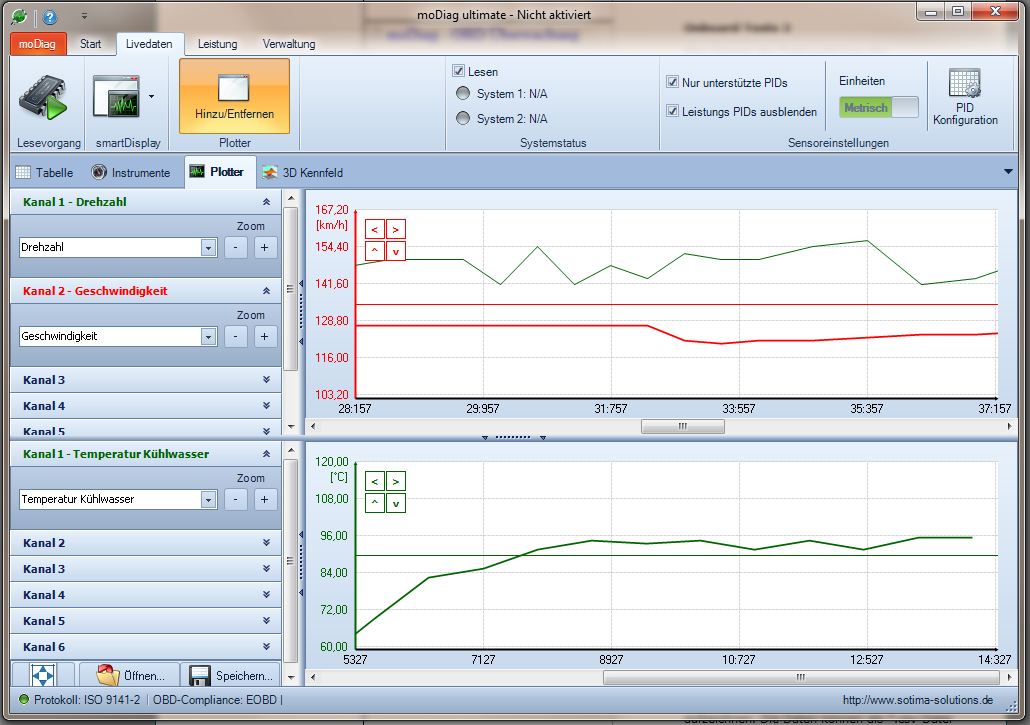Open the Instrumente view tab

131,172
